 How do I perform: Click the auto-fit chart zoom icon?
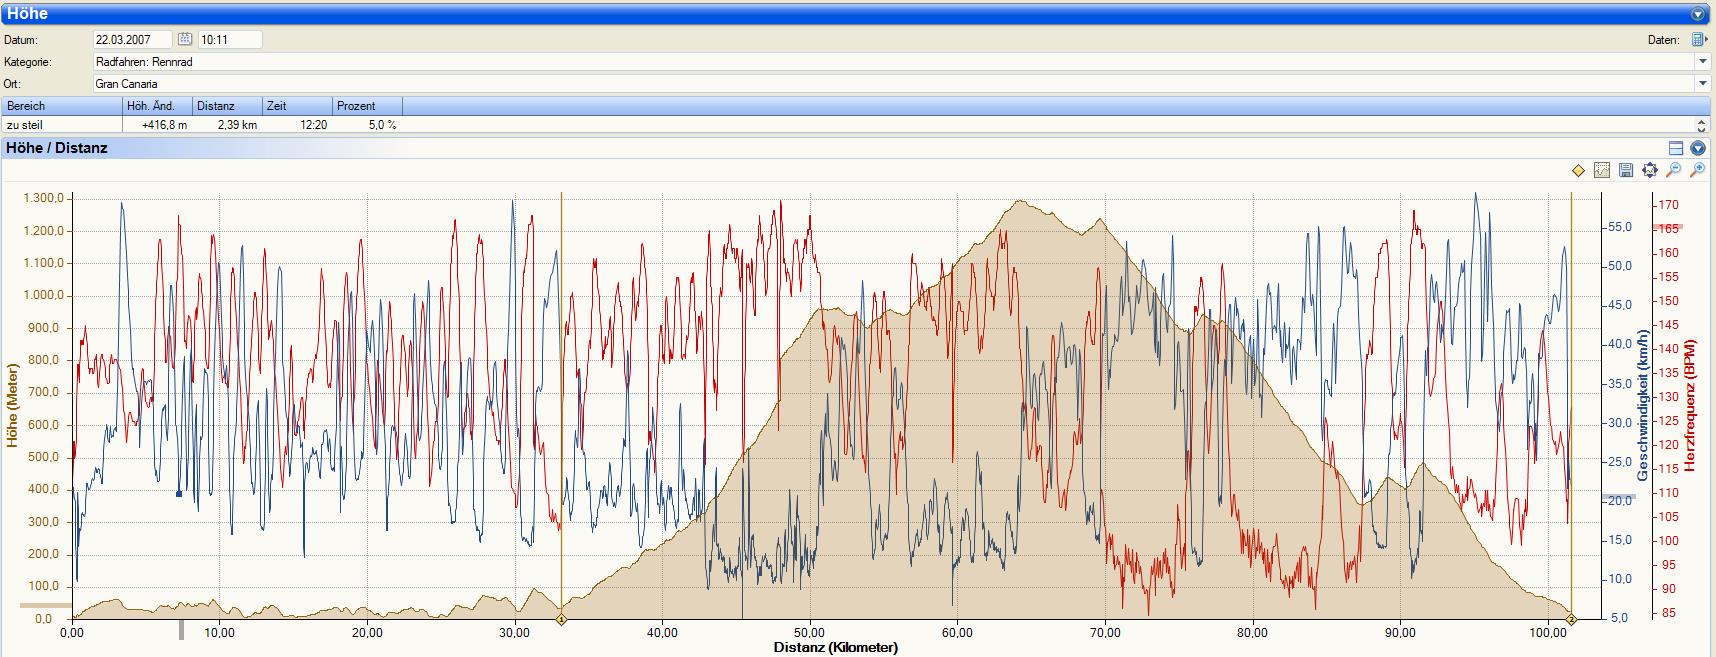[x=1649, y=171]
